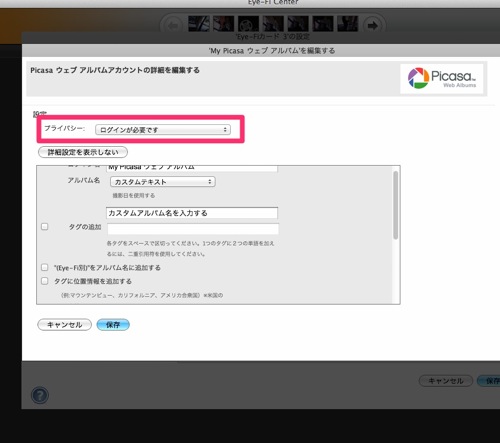
Task: Select the first thumbnail in the photo strip
Action: pos(199,23)
